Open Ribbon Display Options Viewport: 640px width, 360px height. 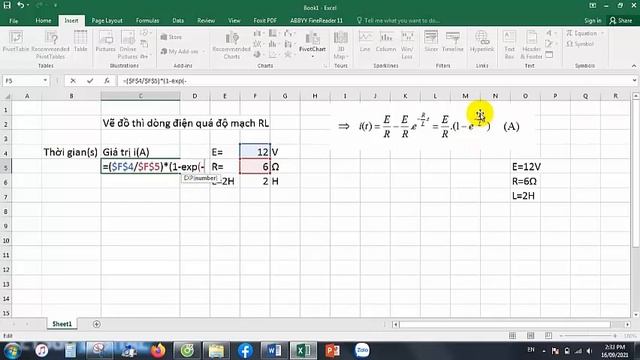point(593,5)
